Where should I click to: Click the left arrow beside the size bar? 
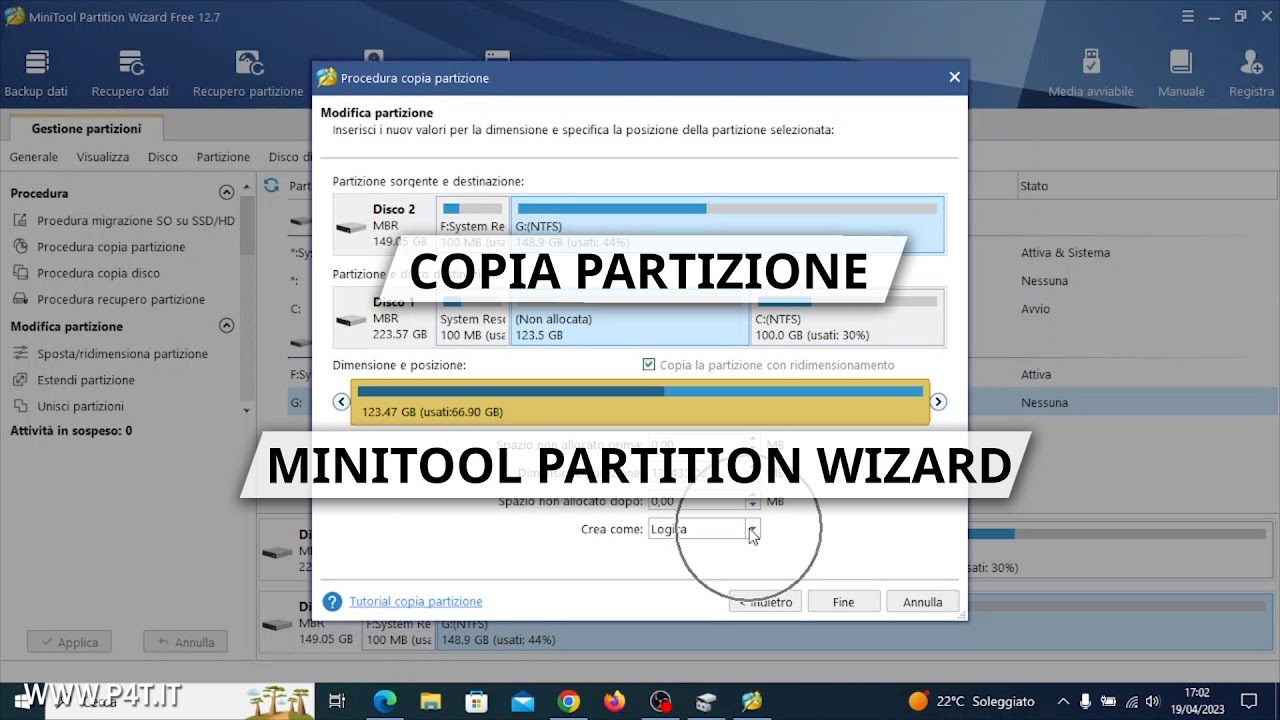[x=341, y=402]
